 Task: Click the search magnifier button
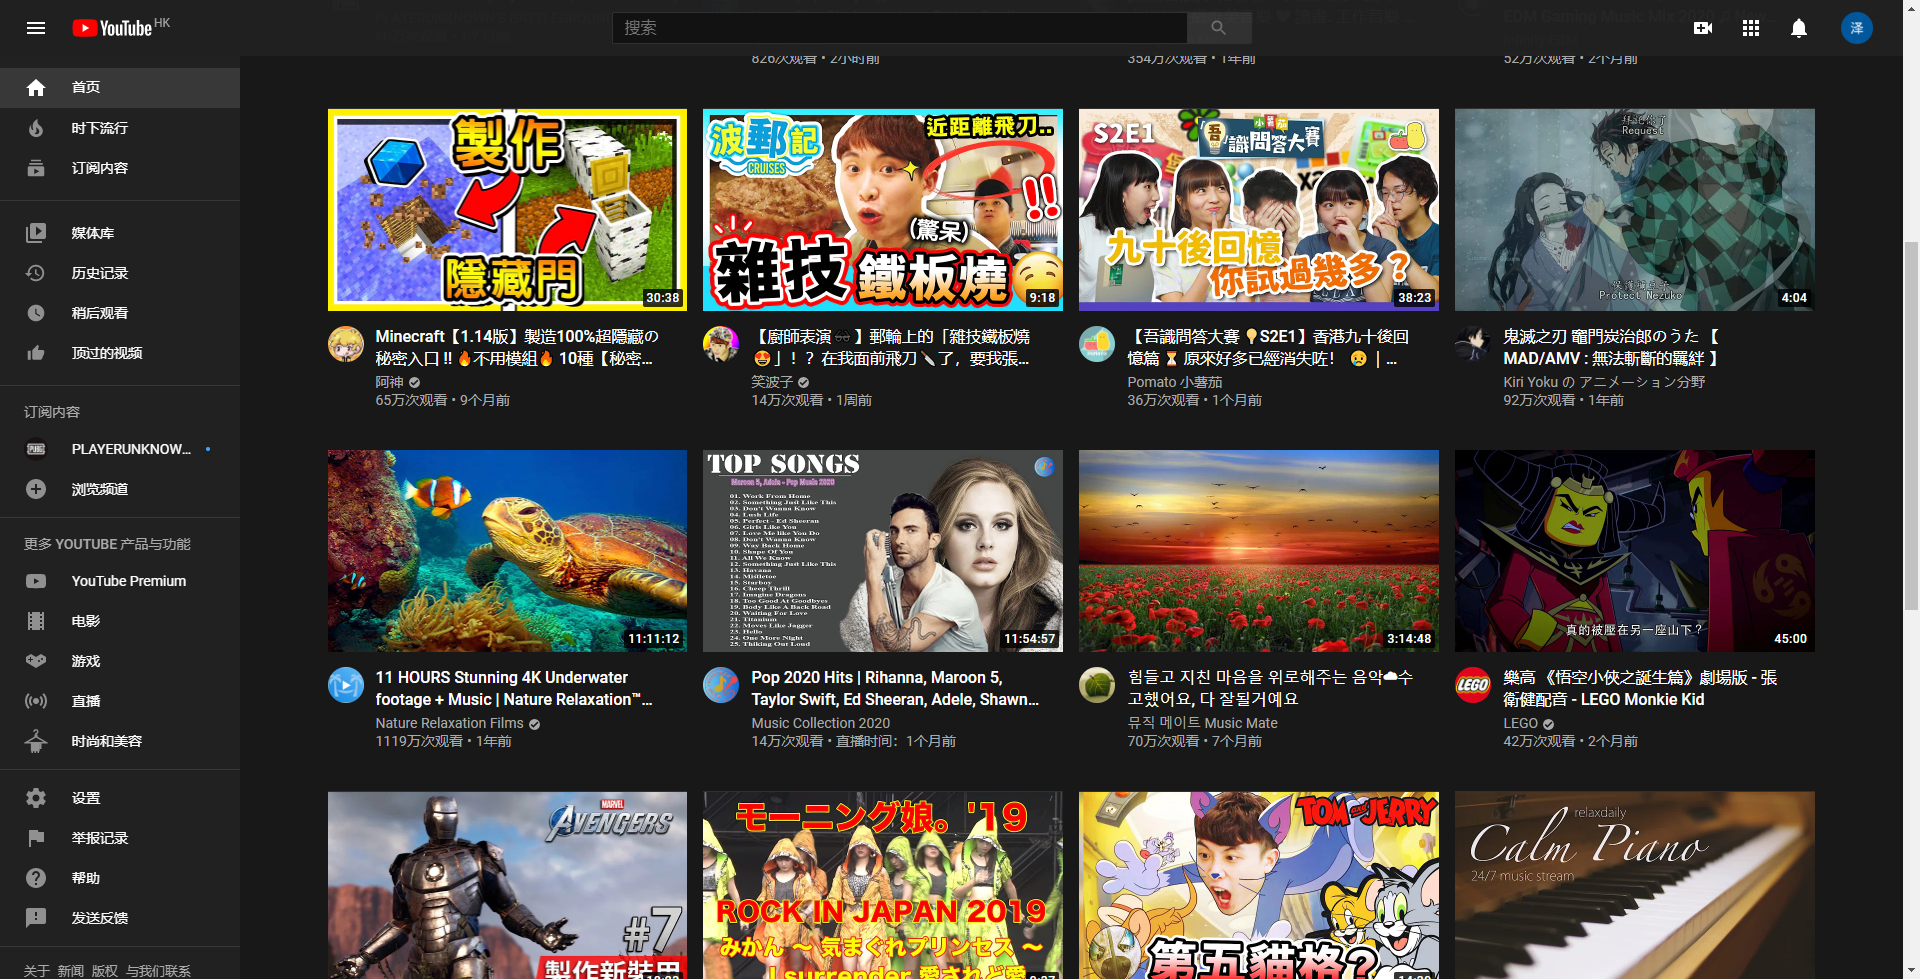1218,28
